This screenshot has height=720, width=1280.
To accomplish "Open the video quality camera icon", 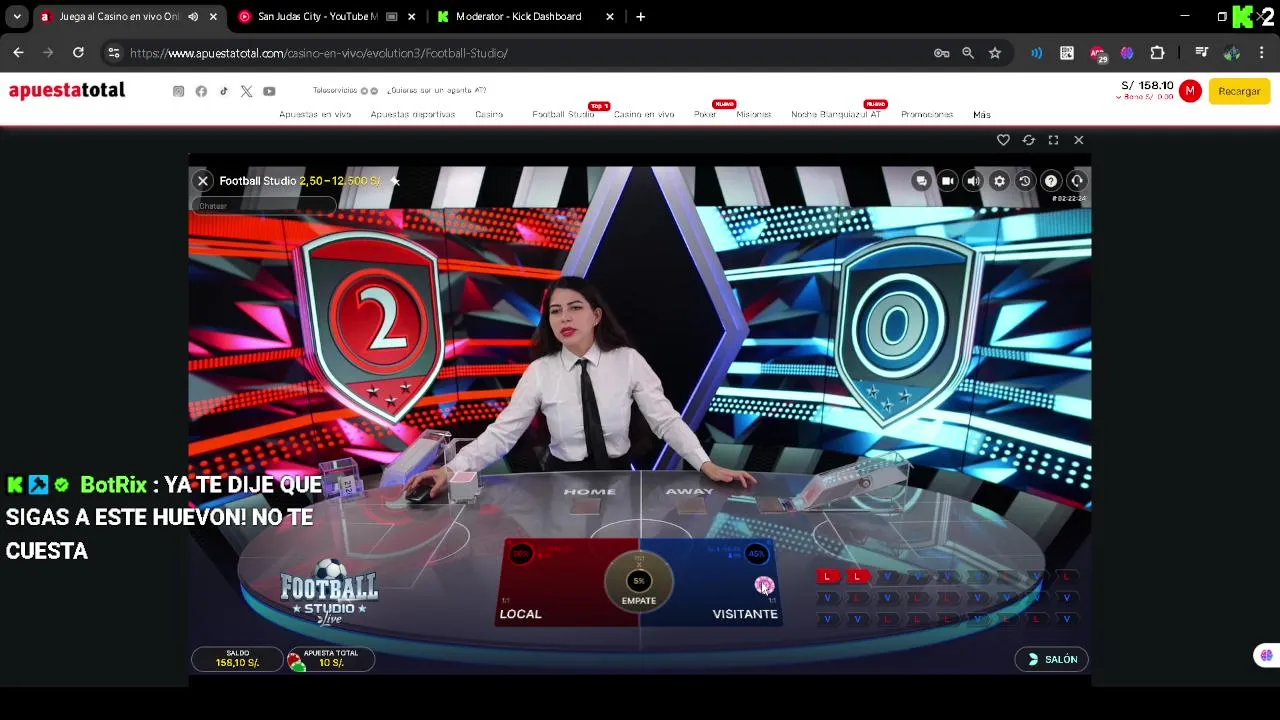I will click(x=947, y=181).
